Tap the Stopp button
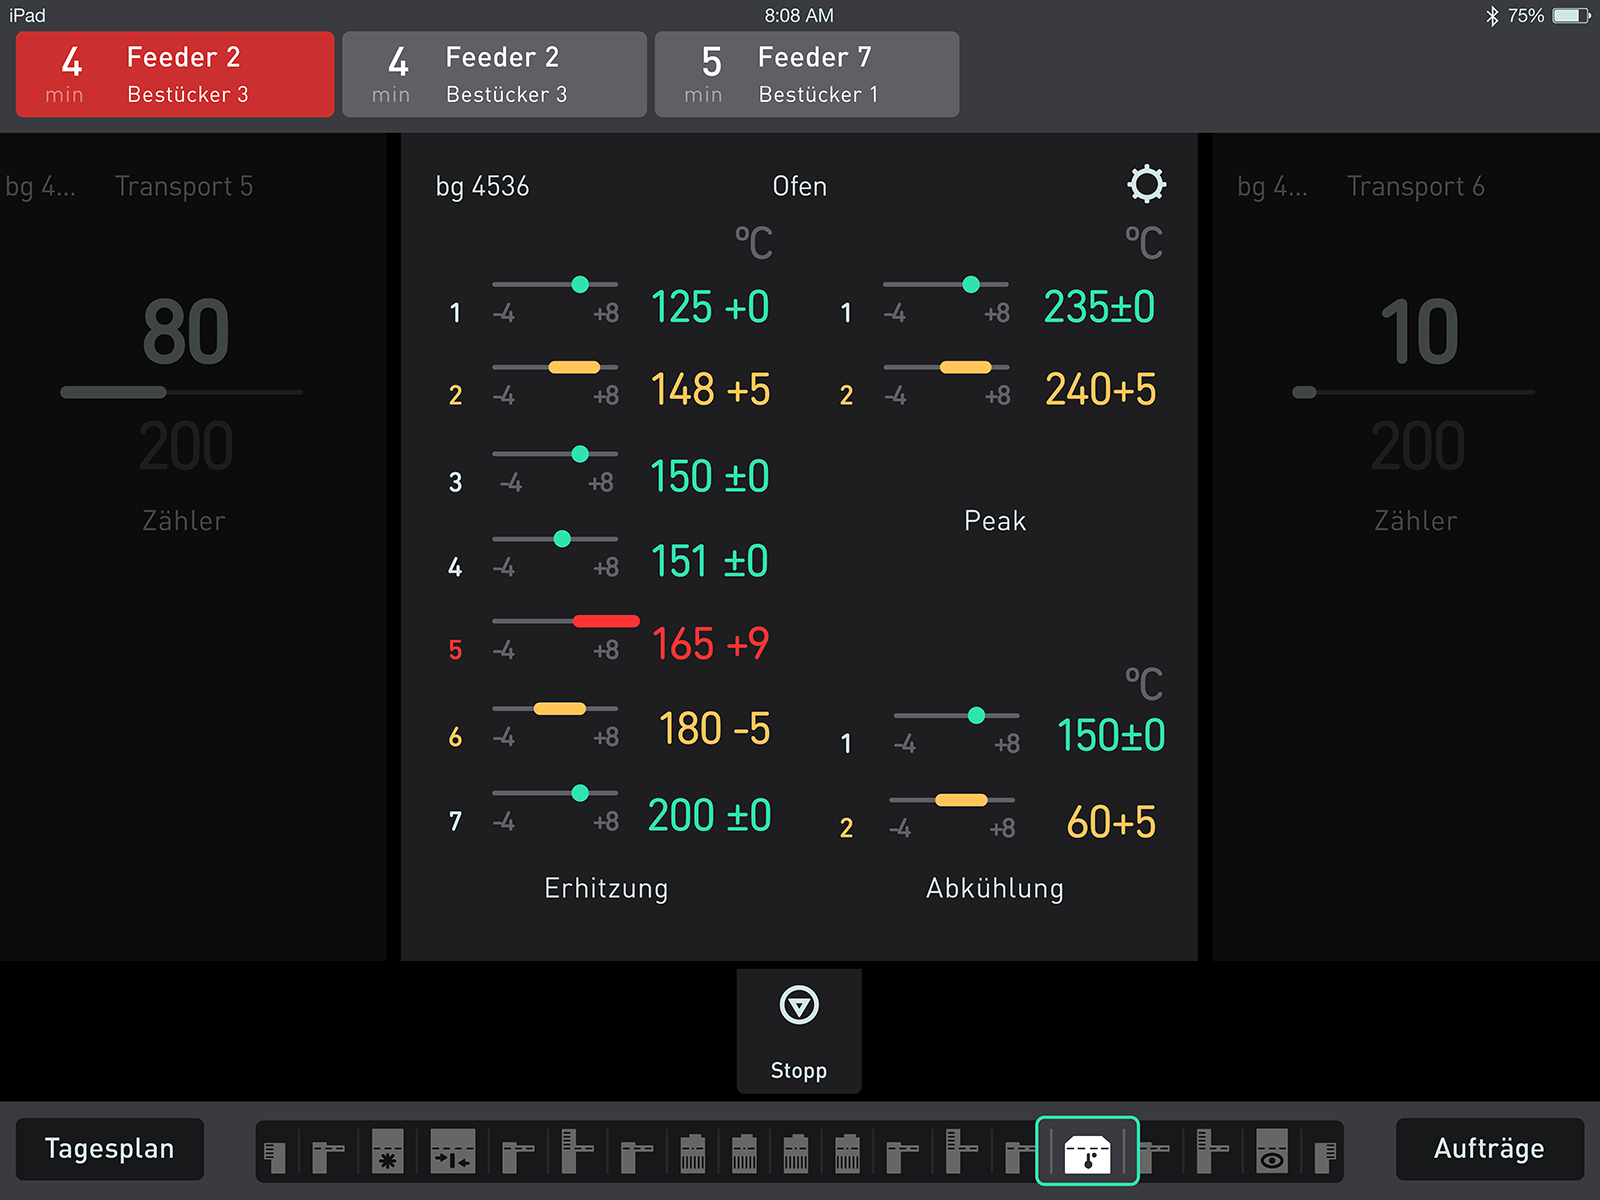 pos(799,1031)
